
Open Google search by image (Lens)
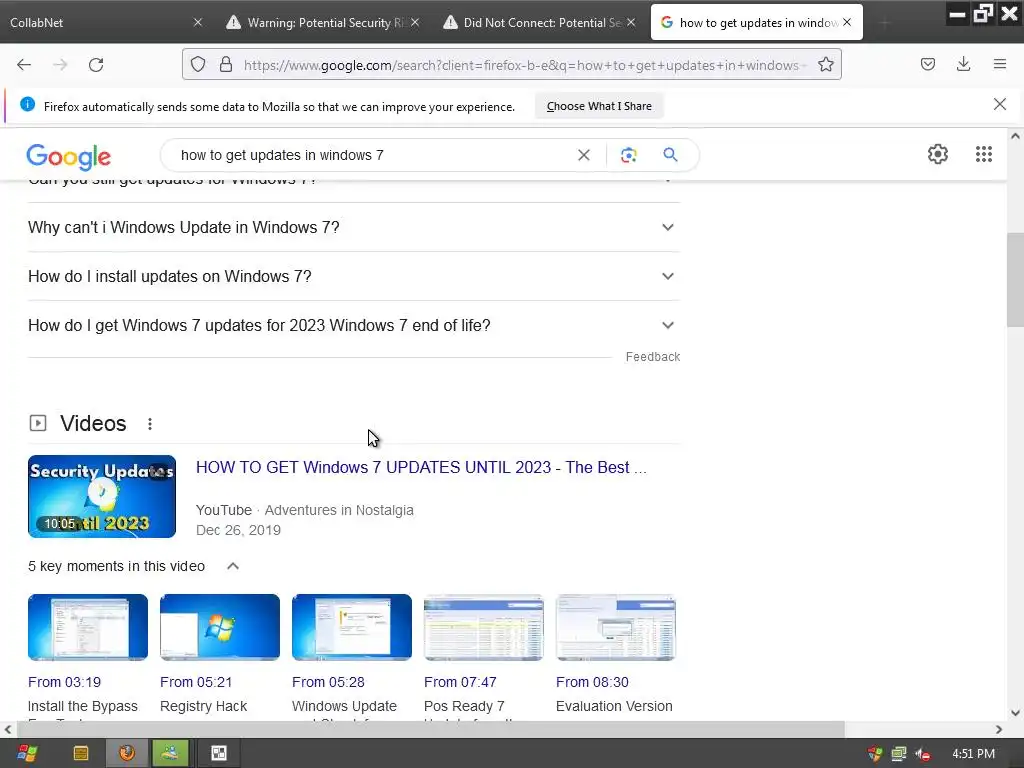[628, 155]
